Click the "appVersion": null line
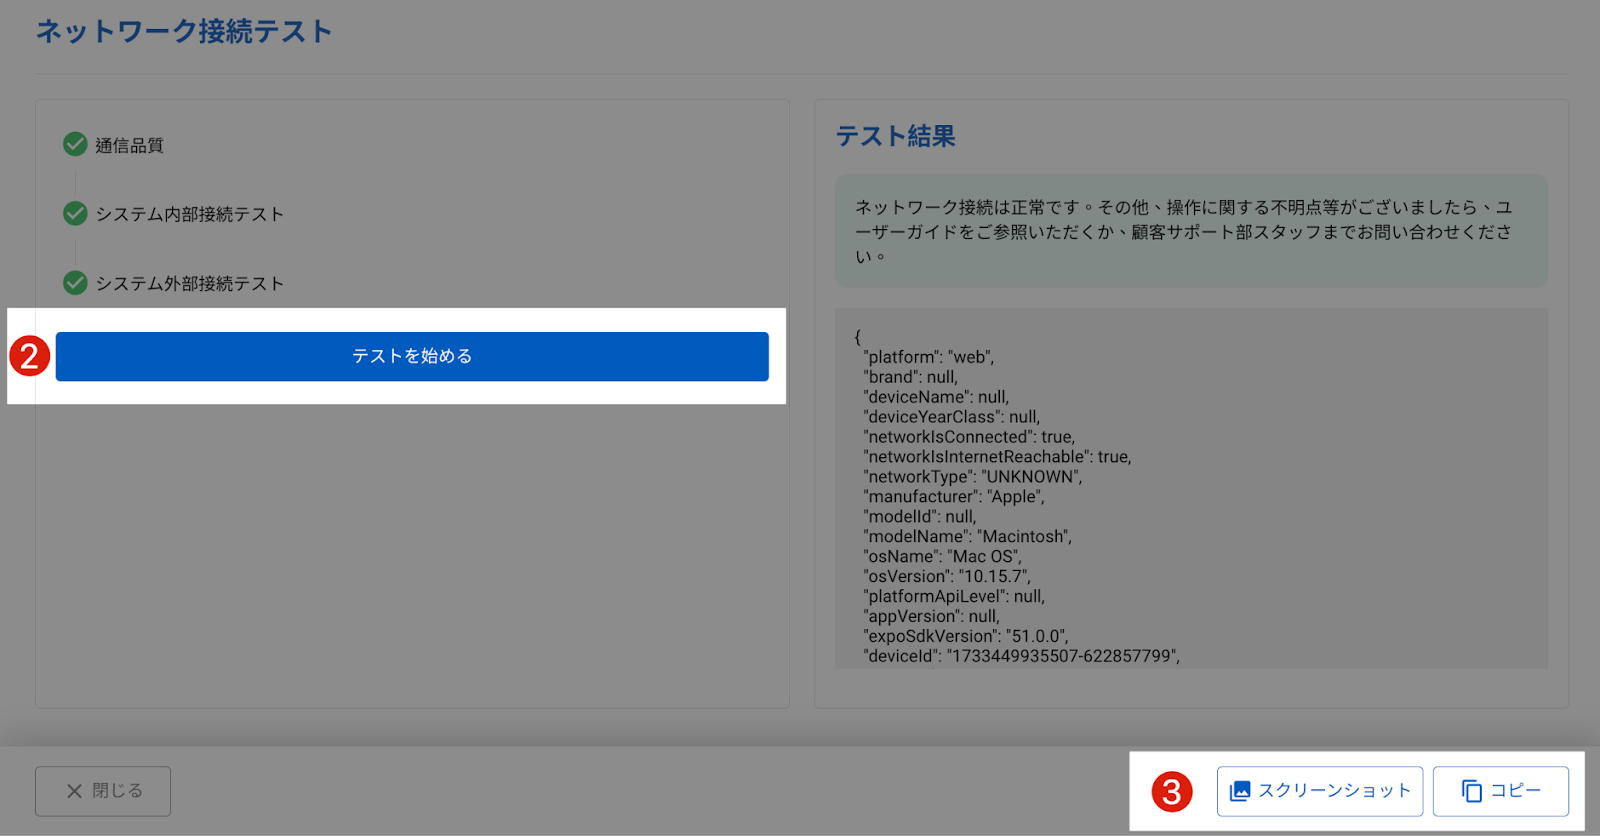The image size is (1600, 836). coord(931,617)
